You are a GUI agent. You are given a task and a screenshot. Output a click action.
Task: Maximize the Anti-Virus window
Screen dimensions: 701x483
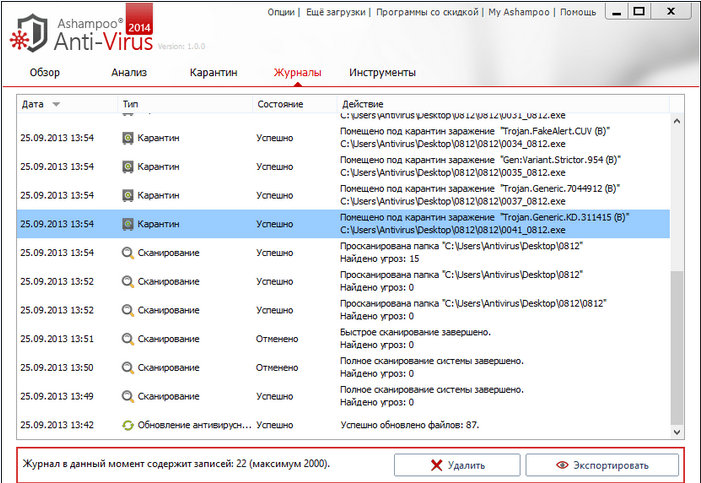click(x=639, y=12)
